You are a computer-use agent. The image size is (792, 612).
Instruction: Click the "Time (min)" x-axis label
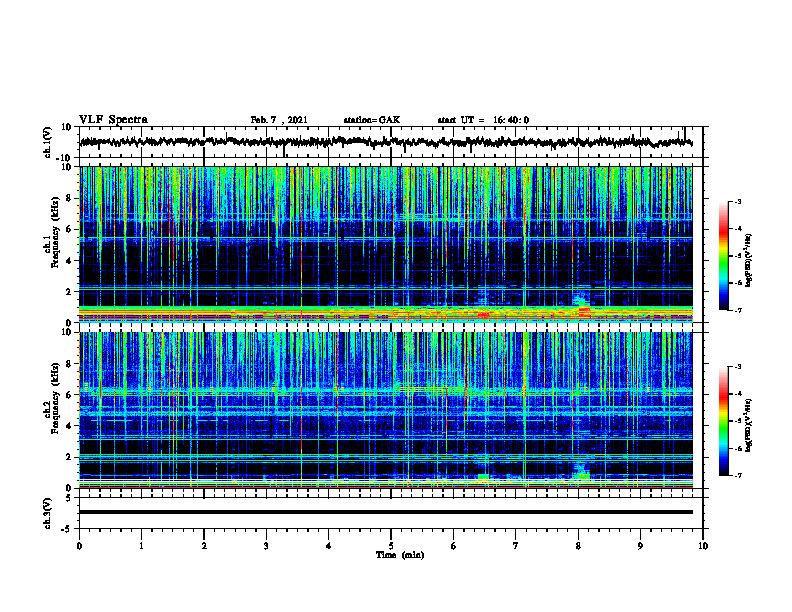tap(400, 555)
